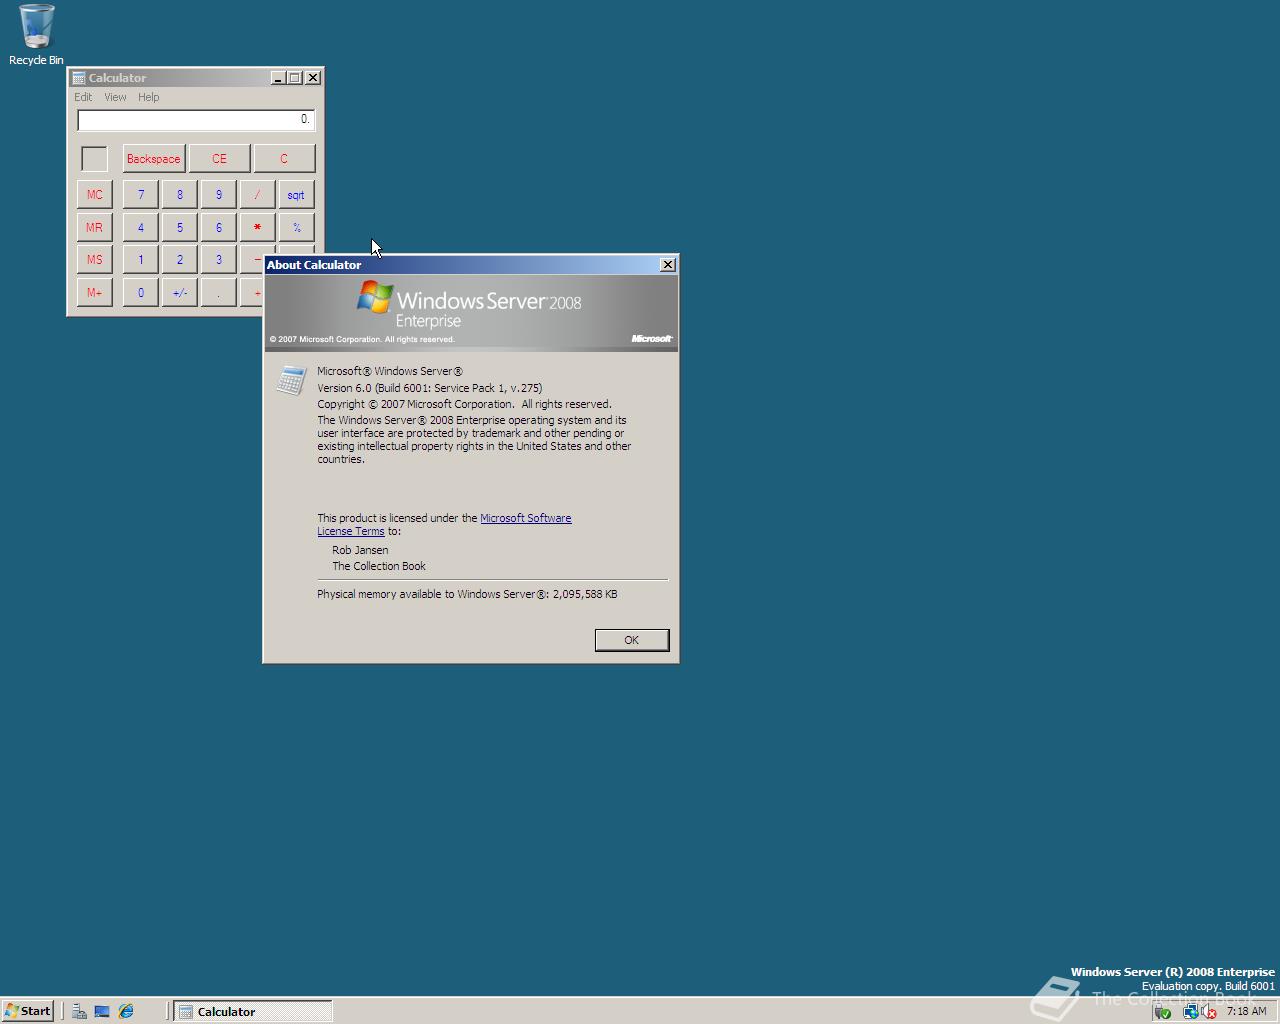Click OK in About Calculator dialog
The width and height of the screenshot is (1280, 1024).
[631, 640]
